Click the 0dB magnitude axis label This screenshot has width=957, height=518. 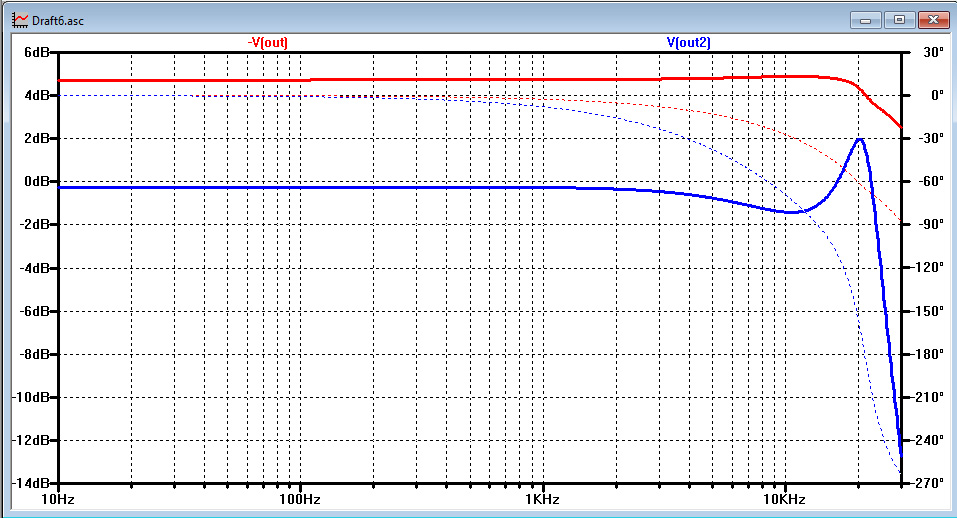(x=36, y=181)
